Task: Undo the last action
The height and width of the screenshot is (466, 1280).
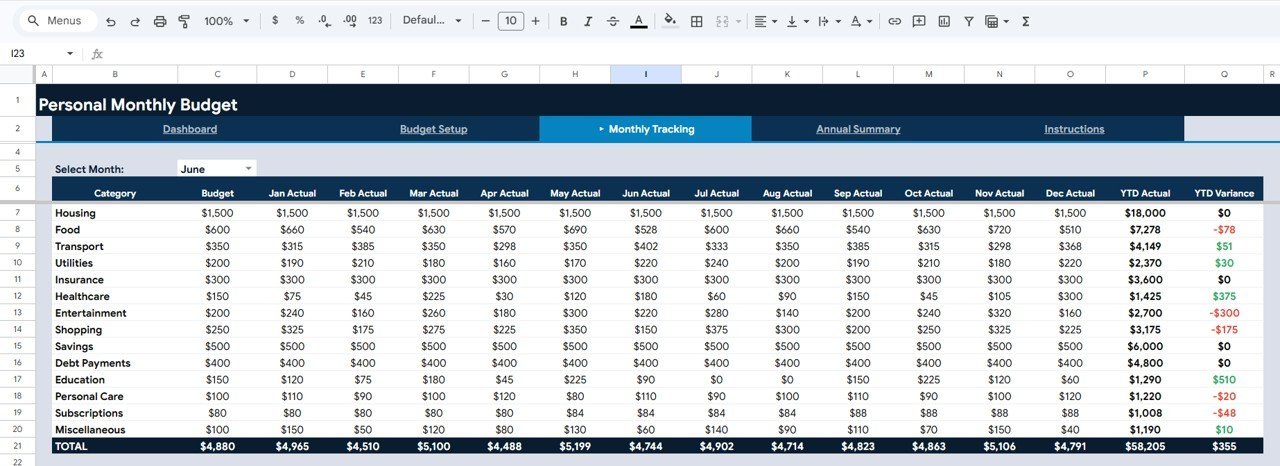Action: click(110, 21)
